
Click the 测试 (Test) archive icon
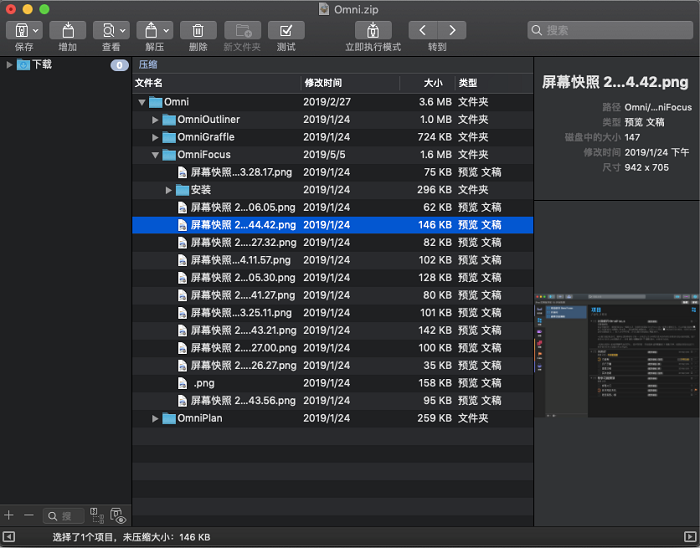click(x=286, y=30)
